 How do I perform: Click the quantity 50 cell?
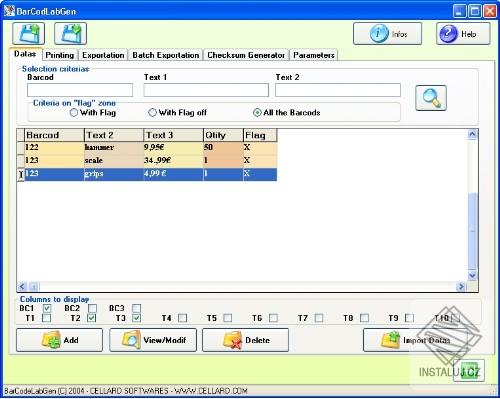223,148
